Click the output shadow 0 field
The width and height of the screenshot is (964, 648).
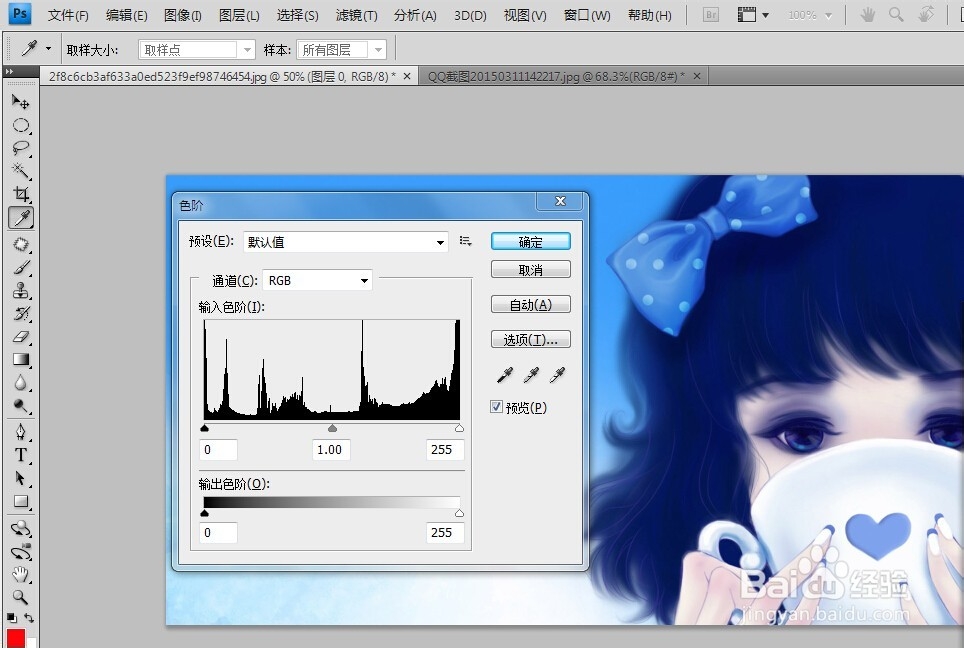[218, 532]
